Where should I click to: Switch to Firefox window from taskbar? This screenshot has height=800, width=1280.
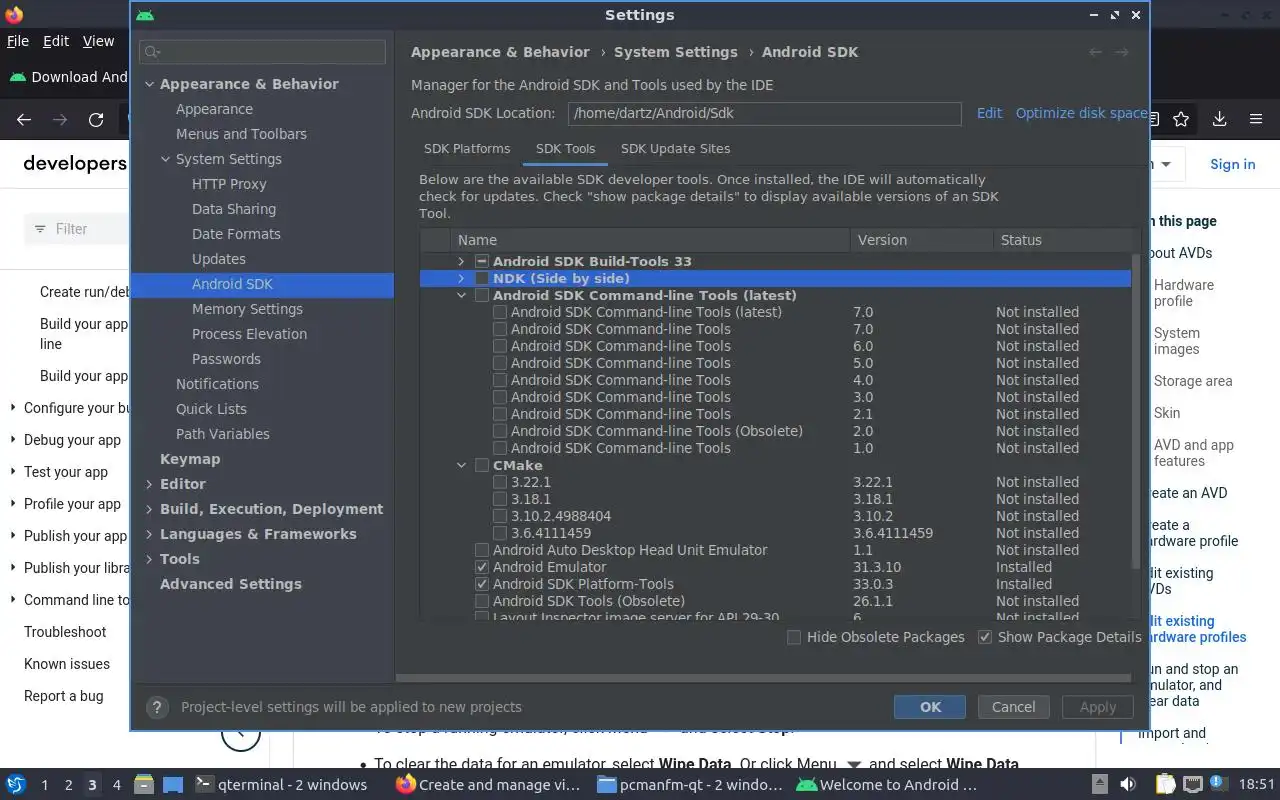pos(490,785)
